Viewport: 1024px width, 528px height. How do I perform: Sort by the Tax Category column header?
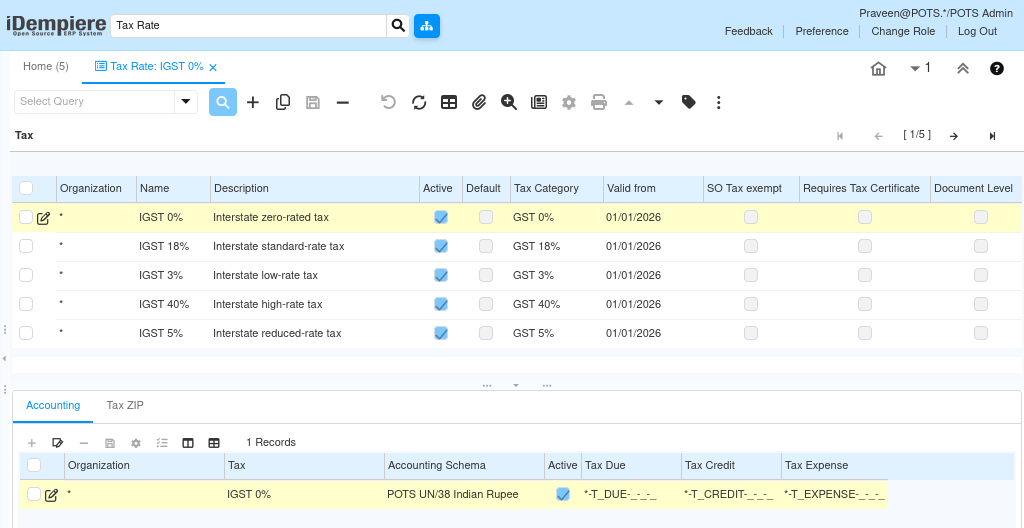[x=556, y=188]
